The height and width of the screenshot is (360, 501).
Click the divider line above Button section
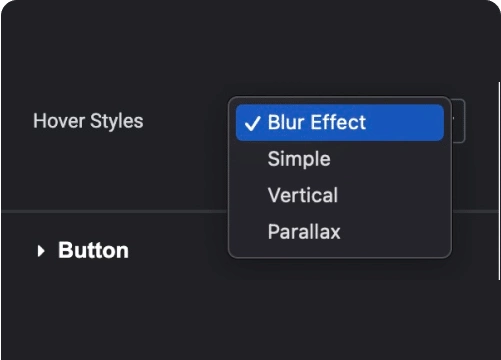pyautogui.click(x=115, y=211)
